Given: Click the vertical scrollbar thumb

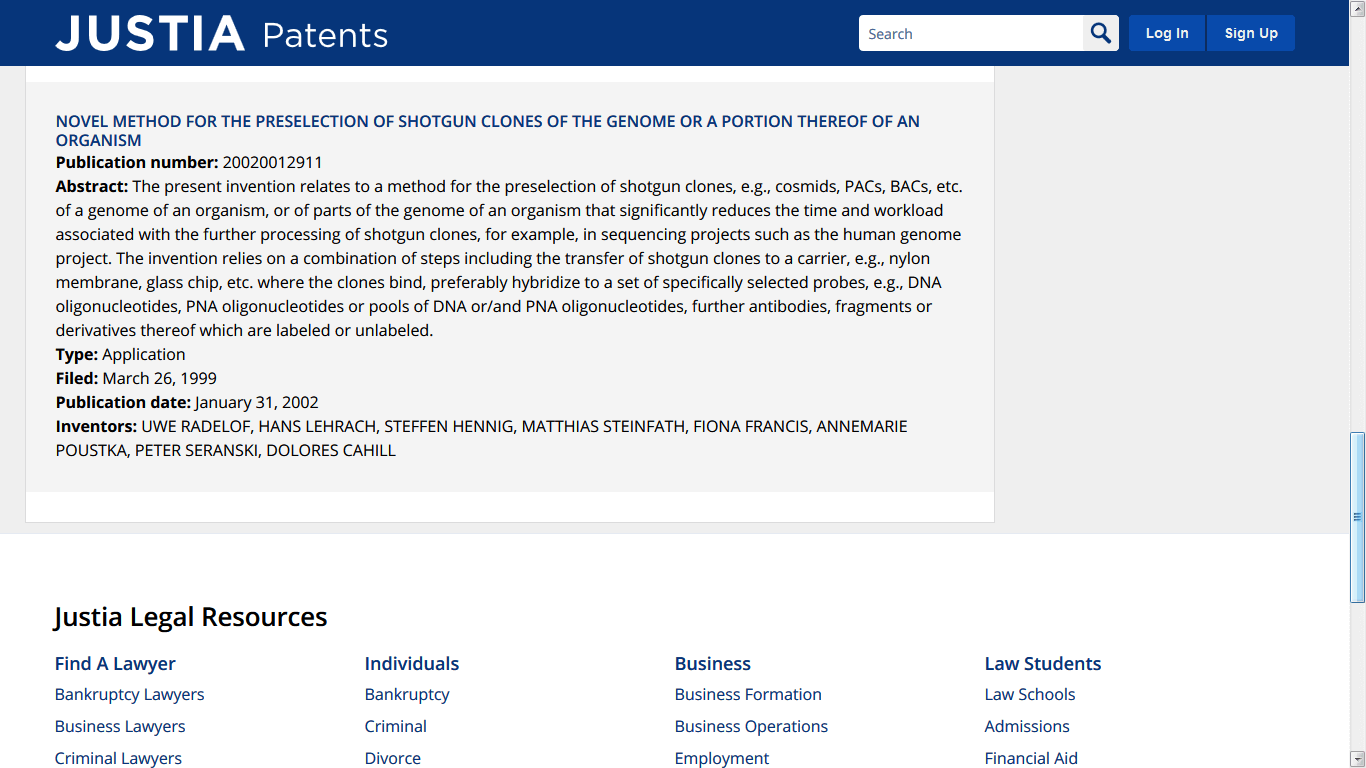Looking at the screenshot, I should tap(1357, 517).
